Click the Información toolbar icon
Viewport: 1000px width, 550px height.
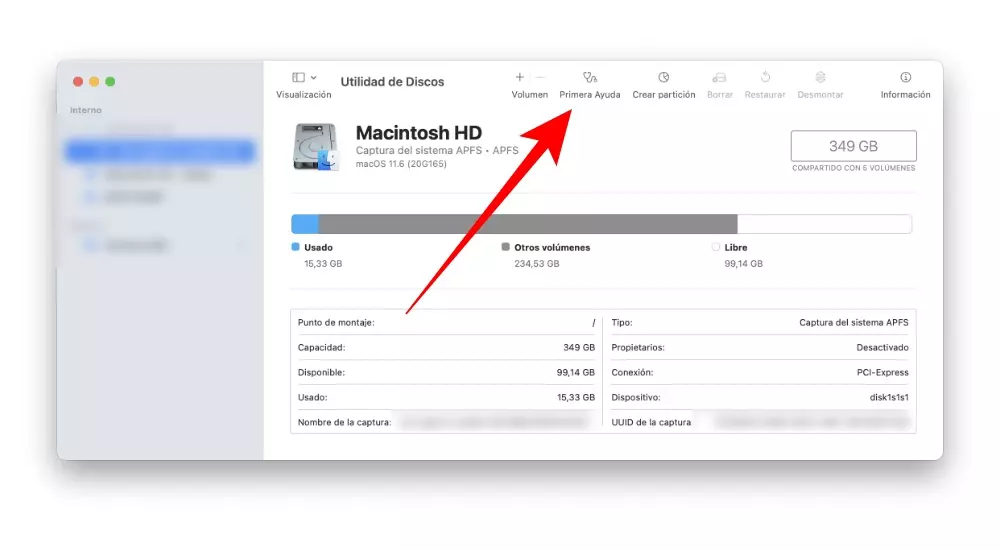(x=905, y=78)
